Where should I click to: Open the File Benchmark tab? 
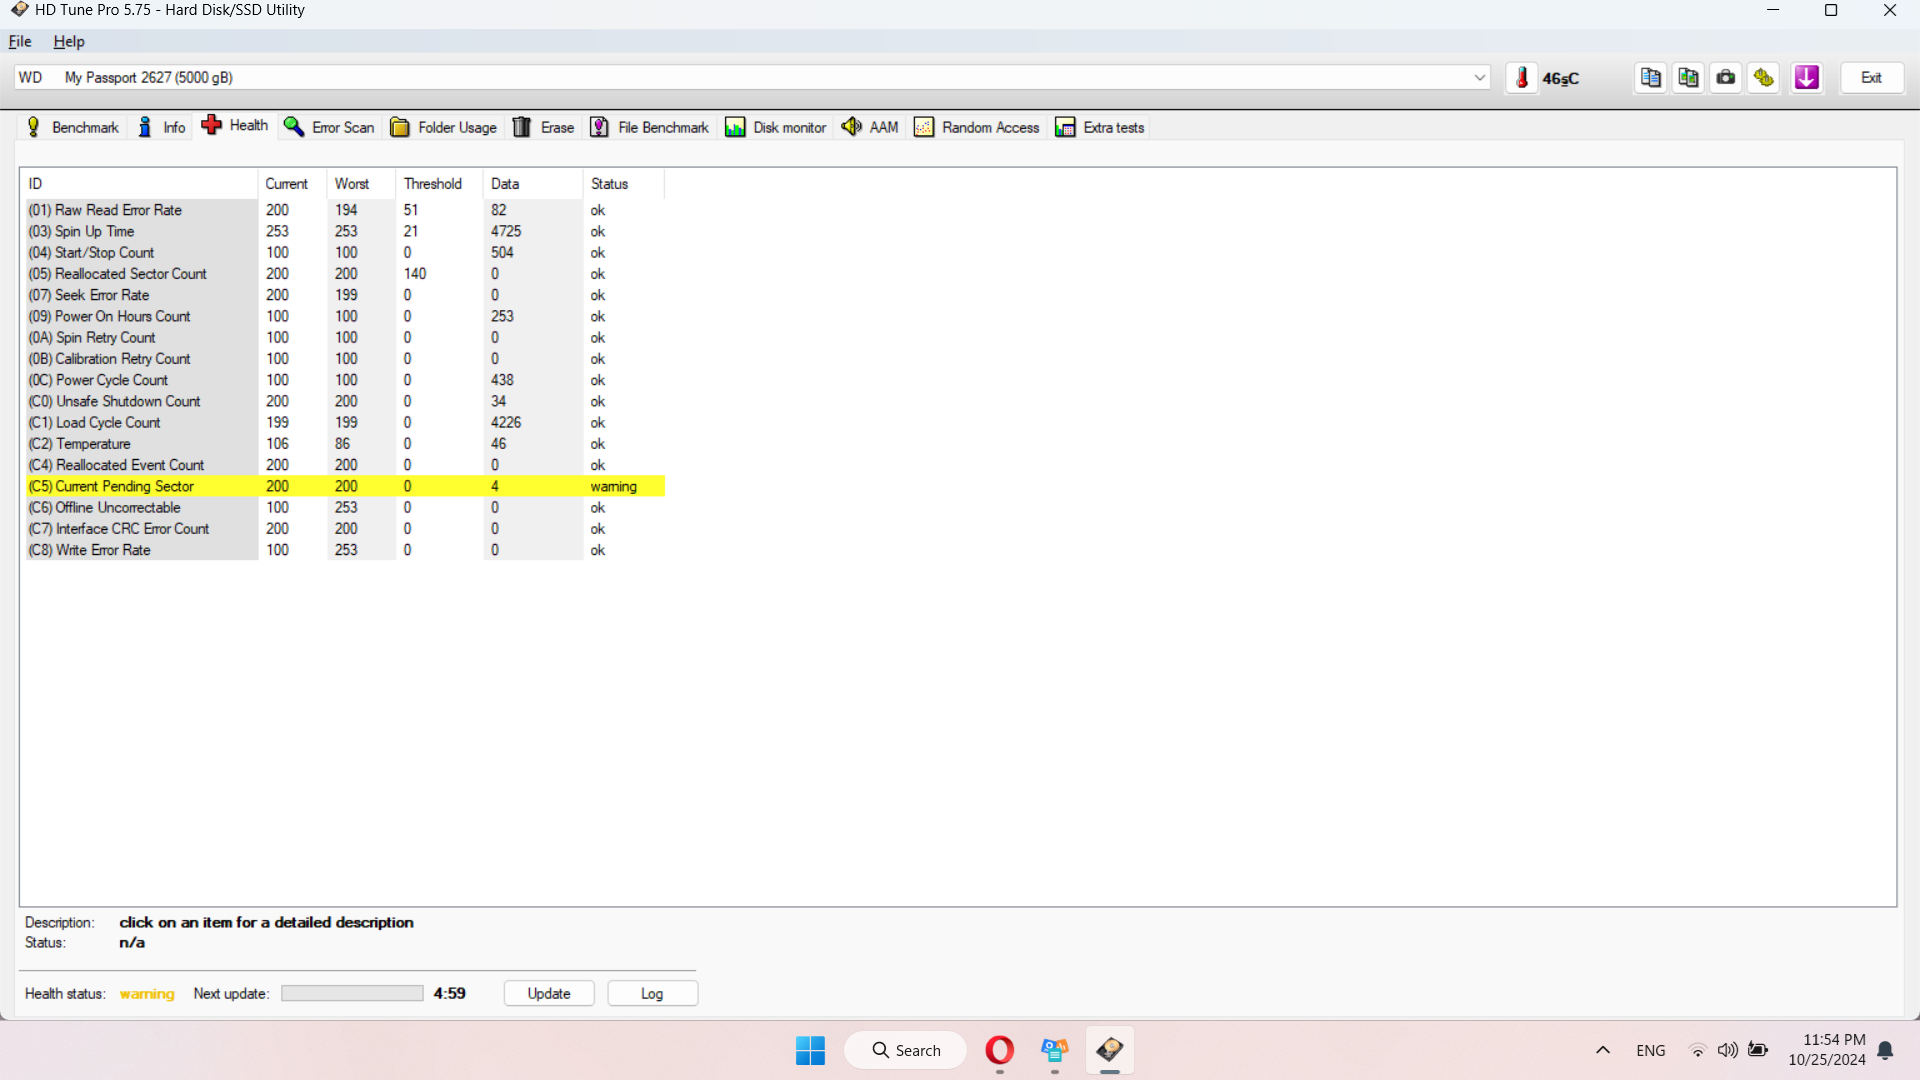(x=649, y=127)
